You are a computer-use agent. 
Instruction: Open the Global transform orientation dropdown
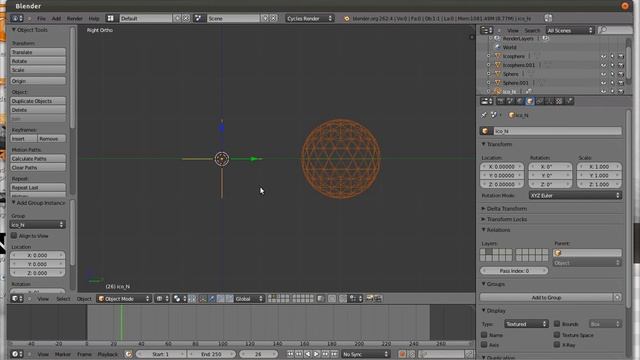pos(249,299)
